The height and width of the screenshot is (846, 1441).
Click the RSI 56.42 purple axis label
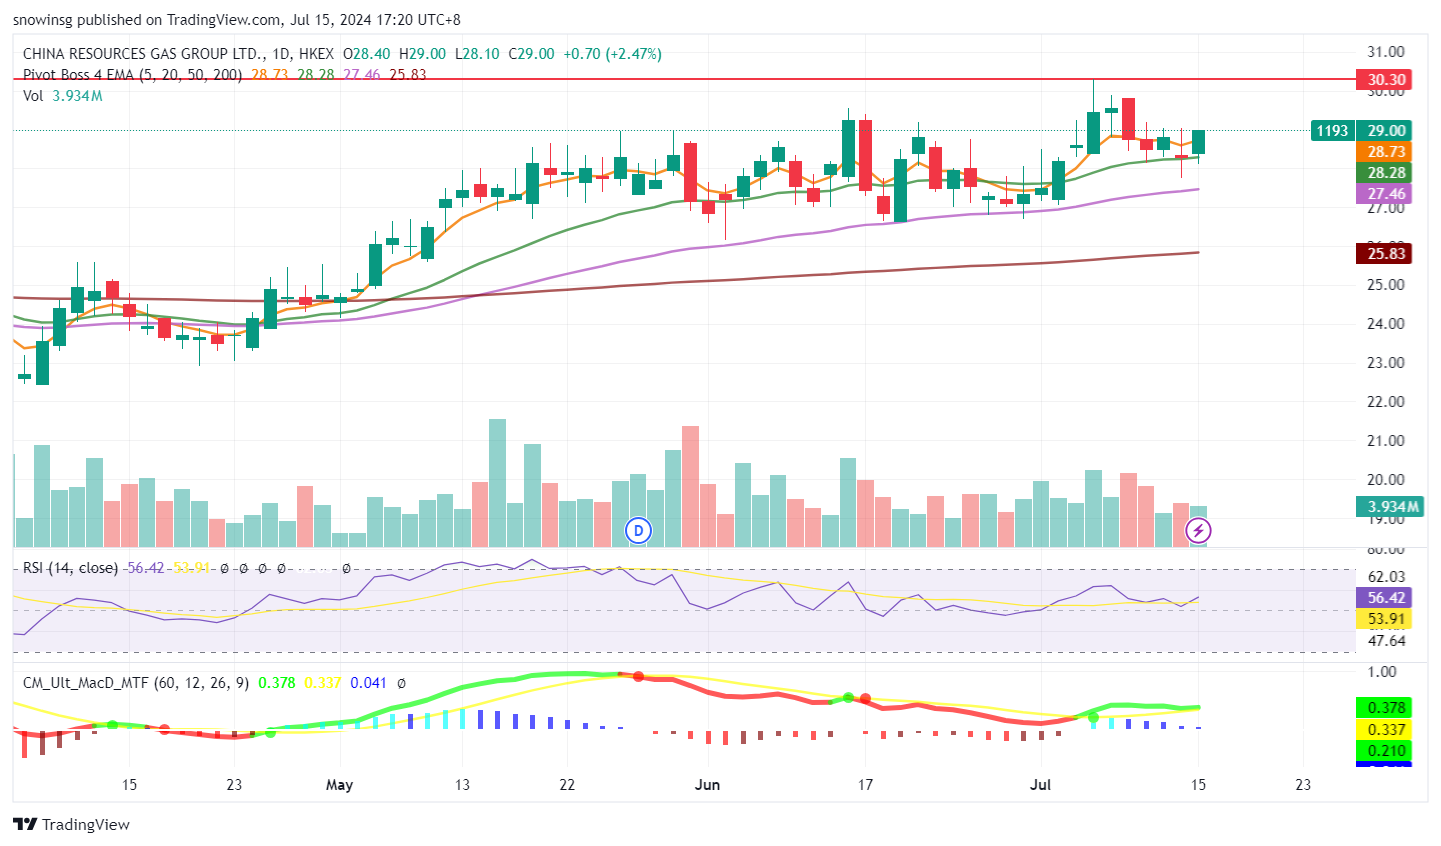point(1384,597)
